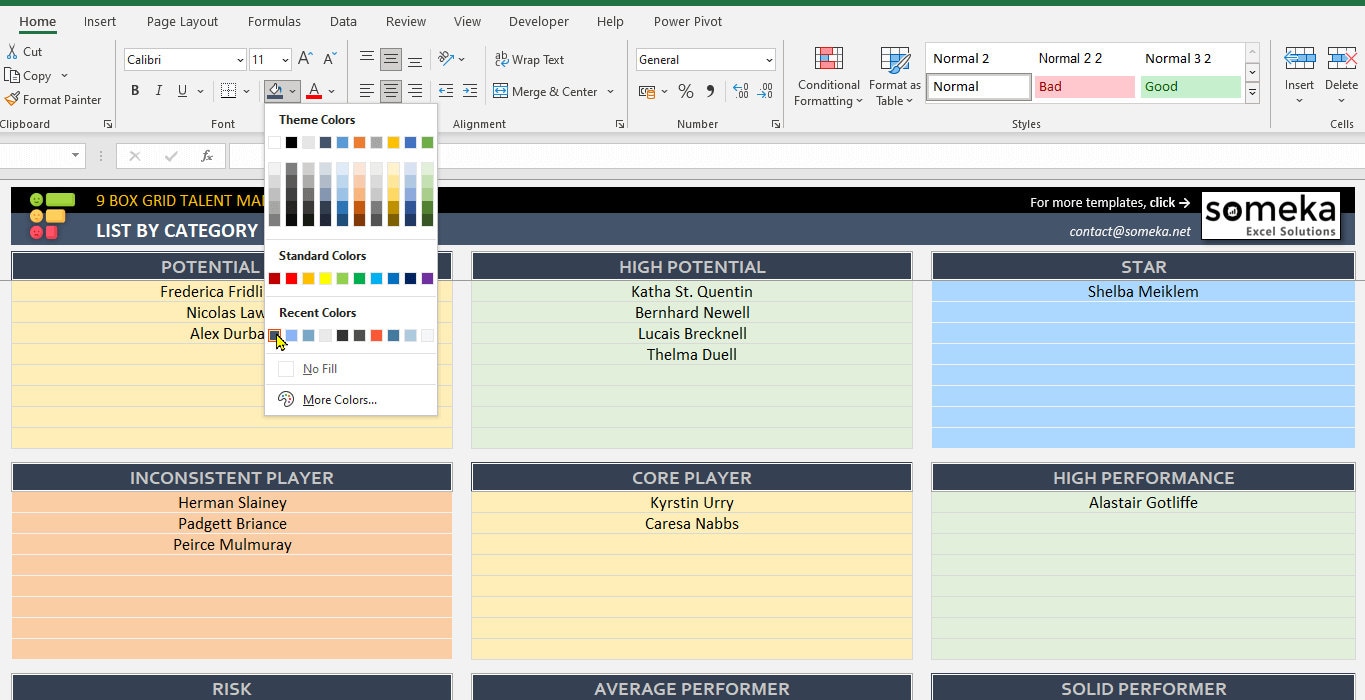Enable Wrap Text for the selection
The width and height of the screenshot is (1365, 700).
point(530,60)
